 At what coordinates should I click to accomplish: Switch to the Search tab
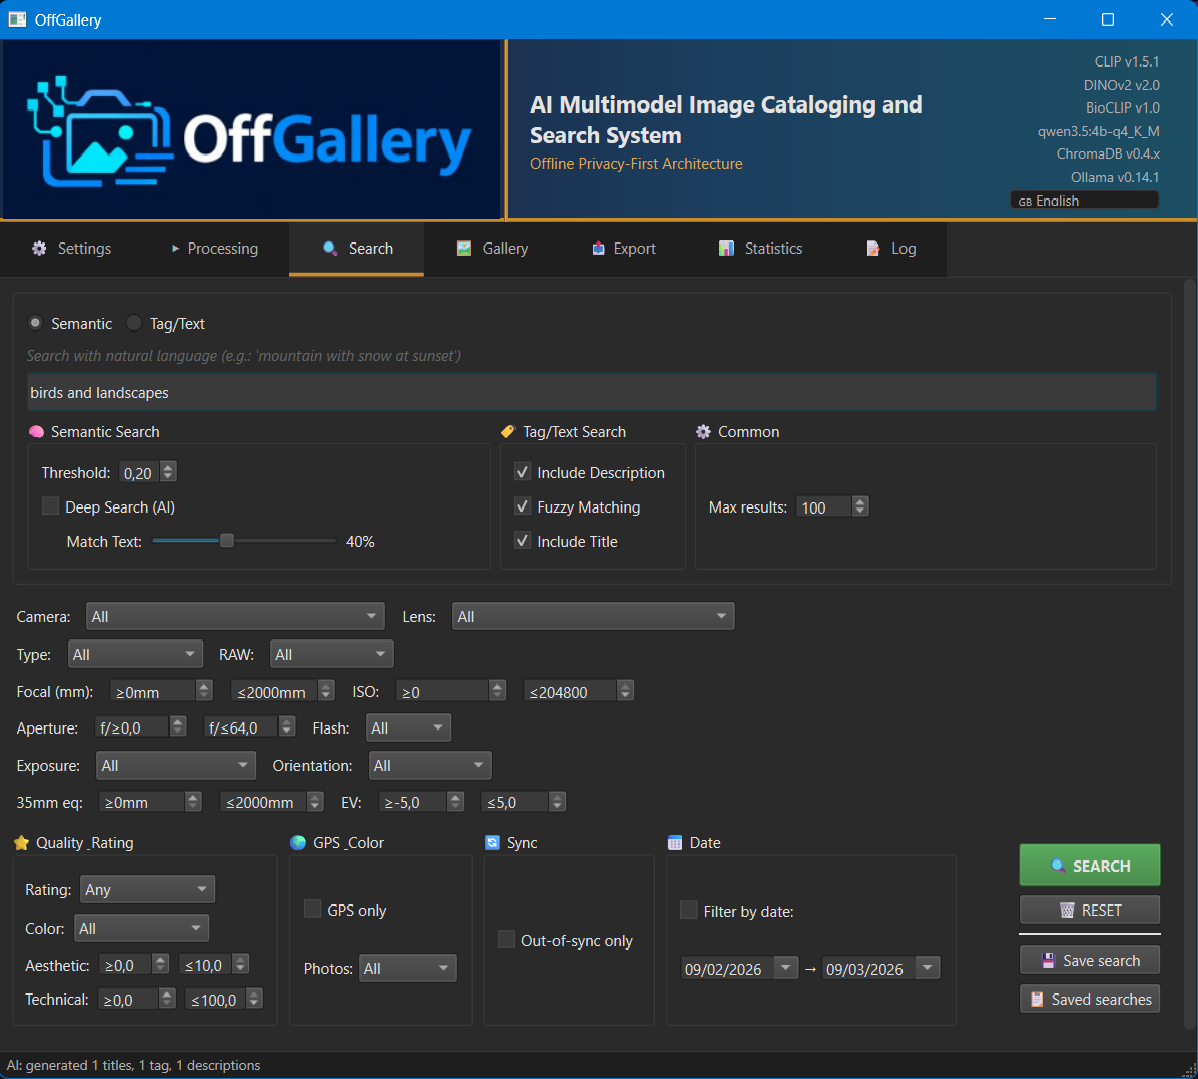coord(356,248)
